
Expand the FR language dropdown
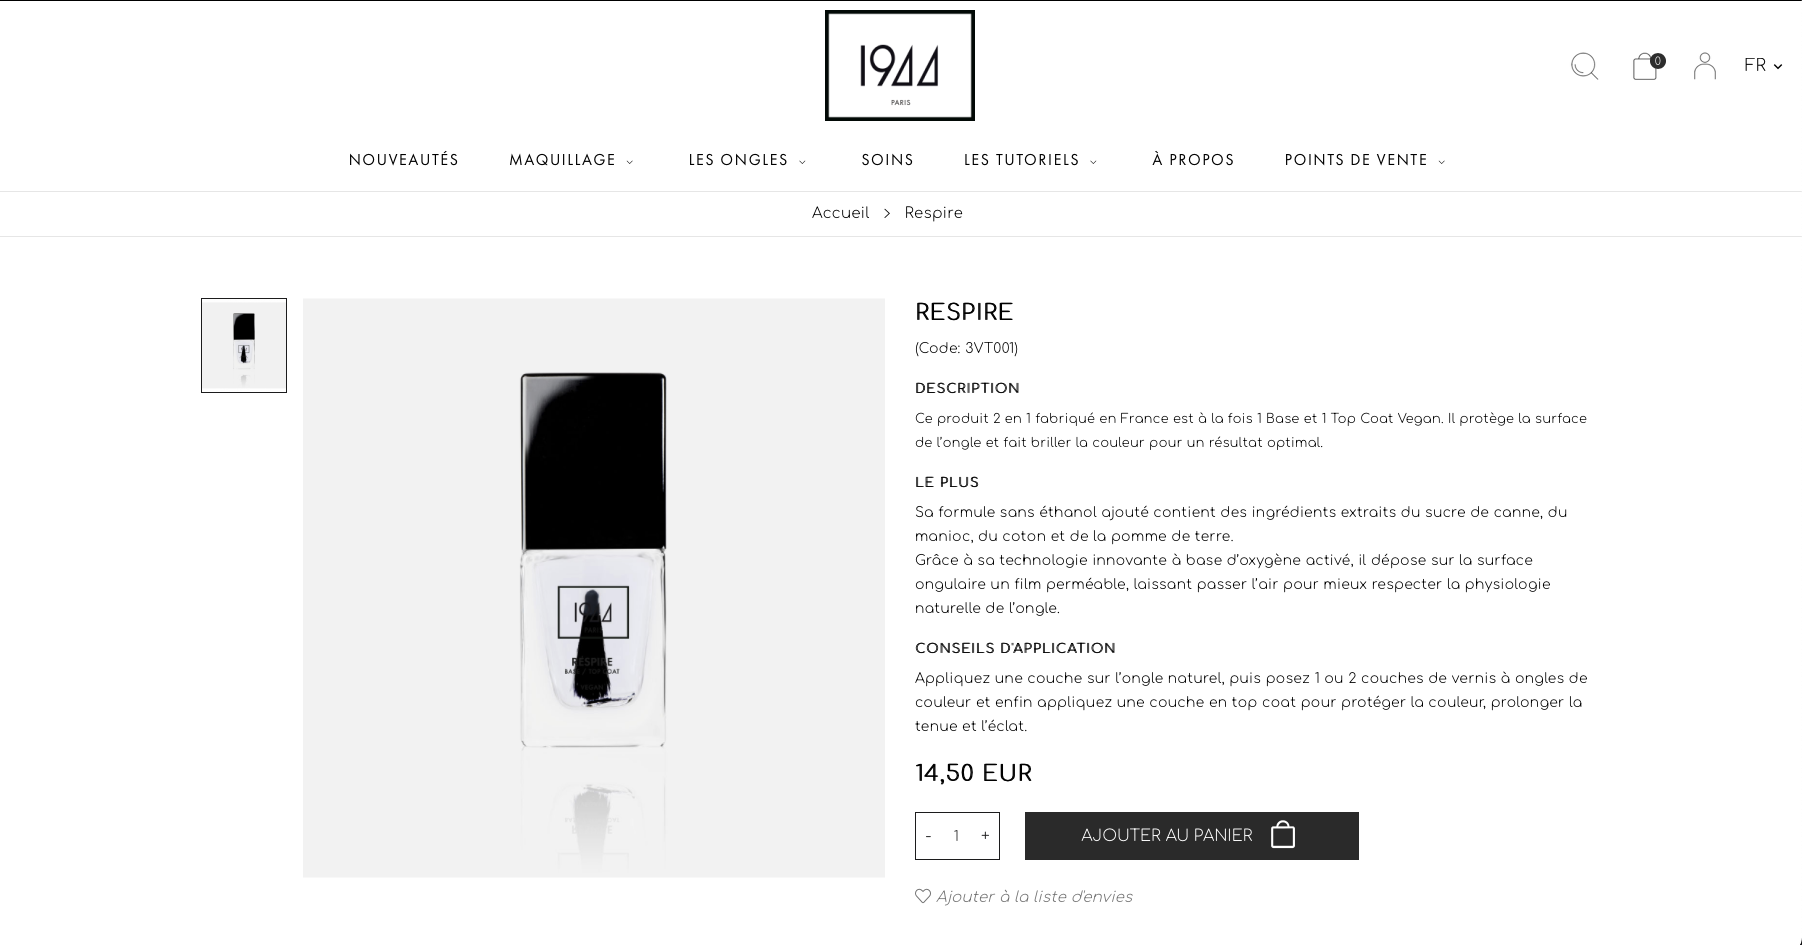[1763, 66]
